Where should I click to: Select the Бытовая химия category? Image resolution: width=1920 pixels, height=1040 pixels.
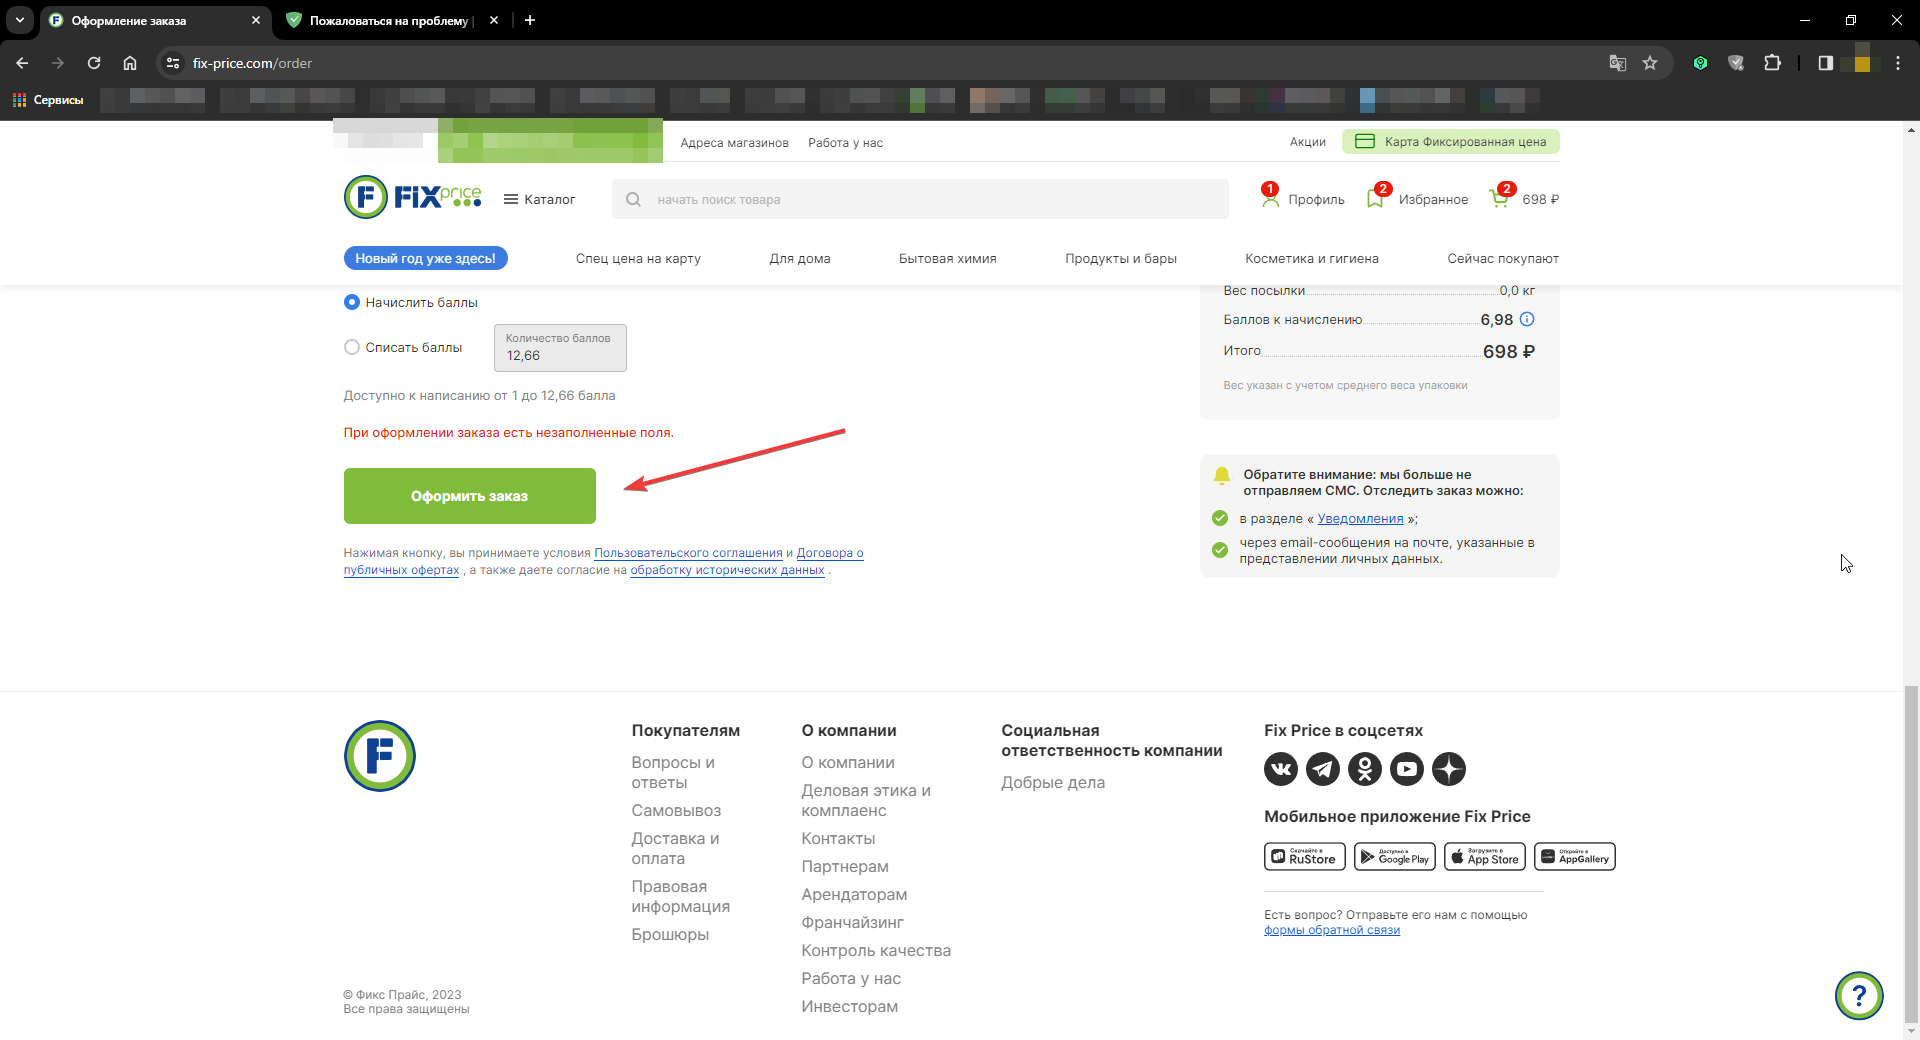click(x=946, y=258)
